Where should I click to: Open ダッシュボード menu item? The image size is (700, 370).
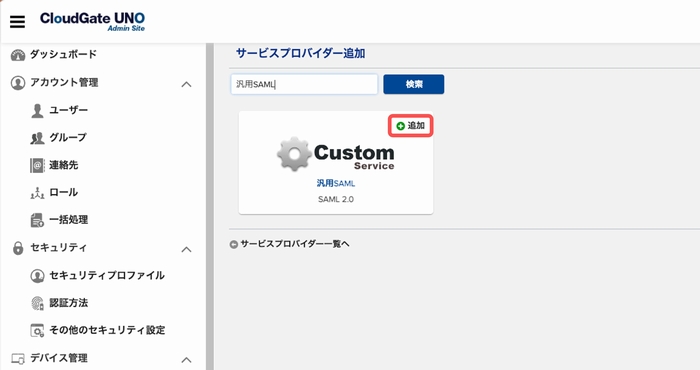click(63, 54)
